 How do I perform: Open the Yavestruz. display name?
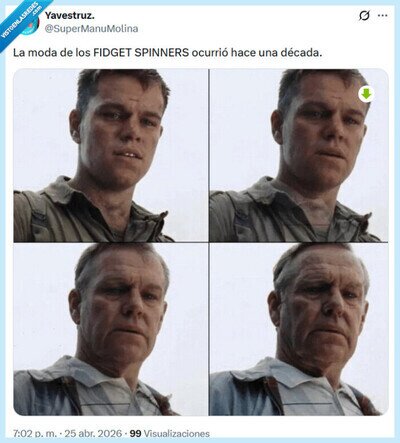pyautogui.click(x=70, y=15)
